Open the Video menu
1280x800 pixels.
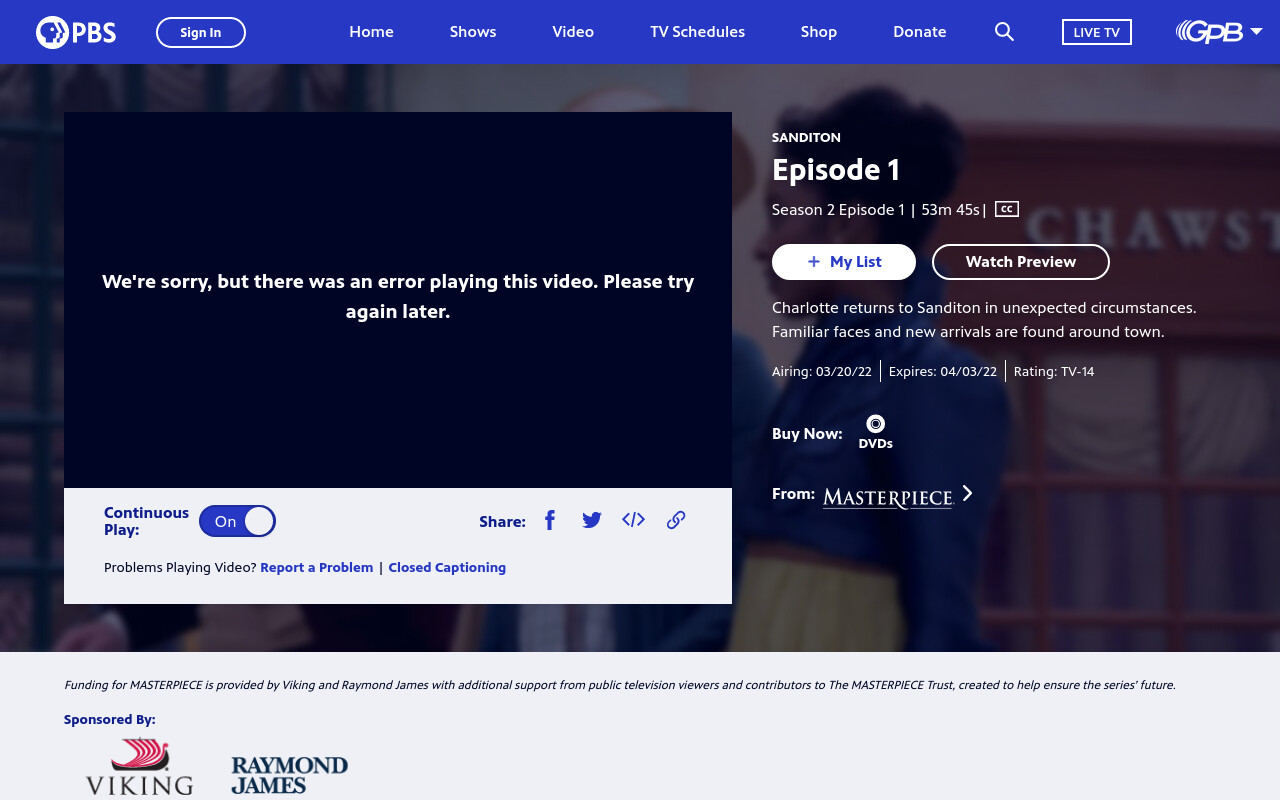[x=573, y=32]
